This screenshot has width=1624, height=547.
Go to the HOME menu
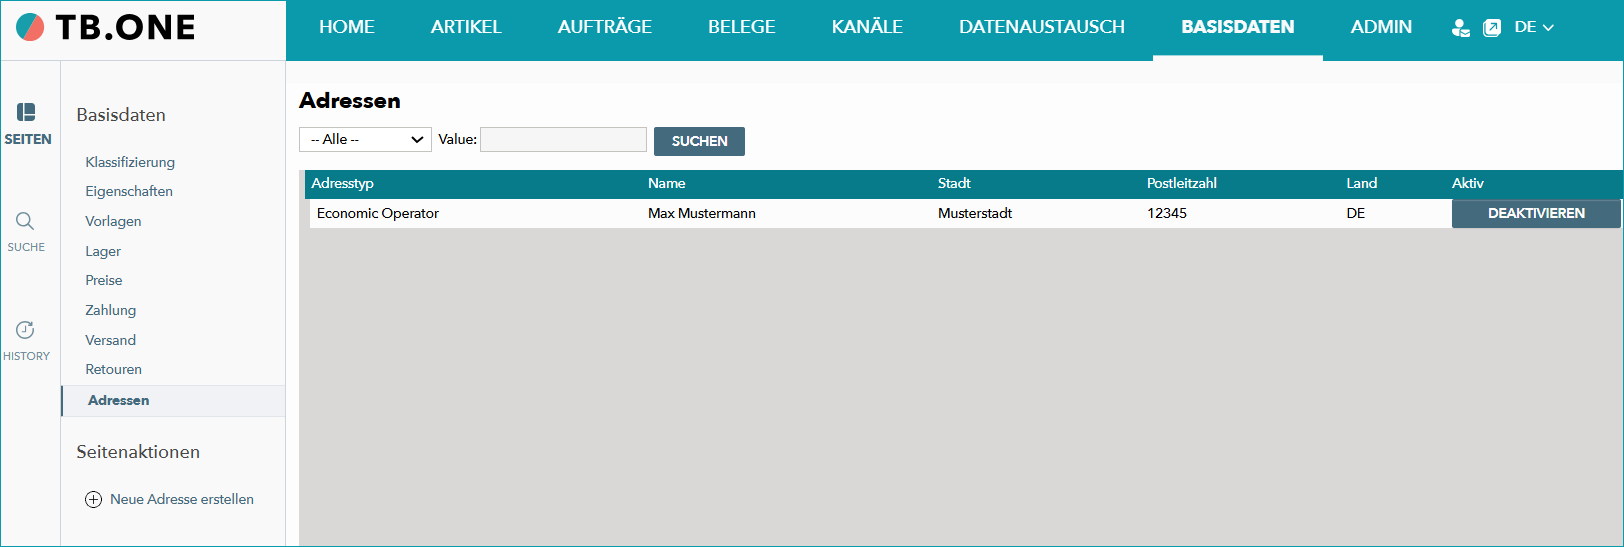click(x=347, y=27)
